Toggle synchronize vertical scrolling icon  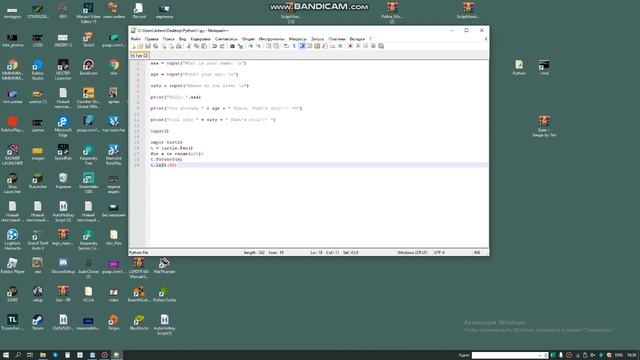(268, 46)
